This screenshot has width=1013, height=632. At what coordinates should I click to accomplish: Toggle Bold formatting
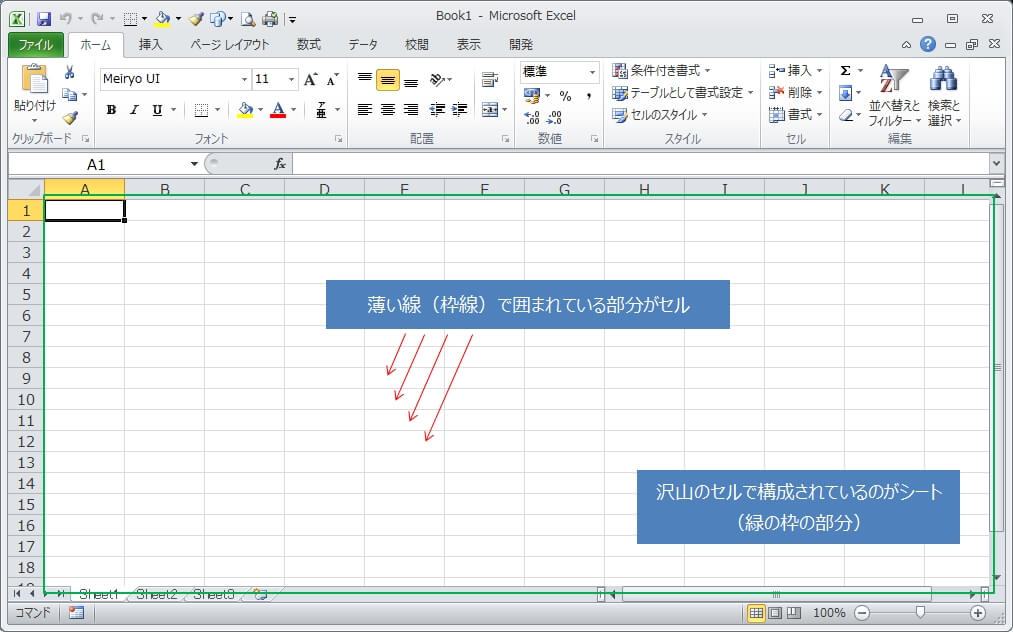(x=111, y=110)
